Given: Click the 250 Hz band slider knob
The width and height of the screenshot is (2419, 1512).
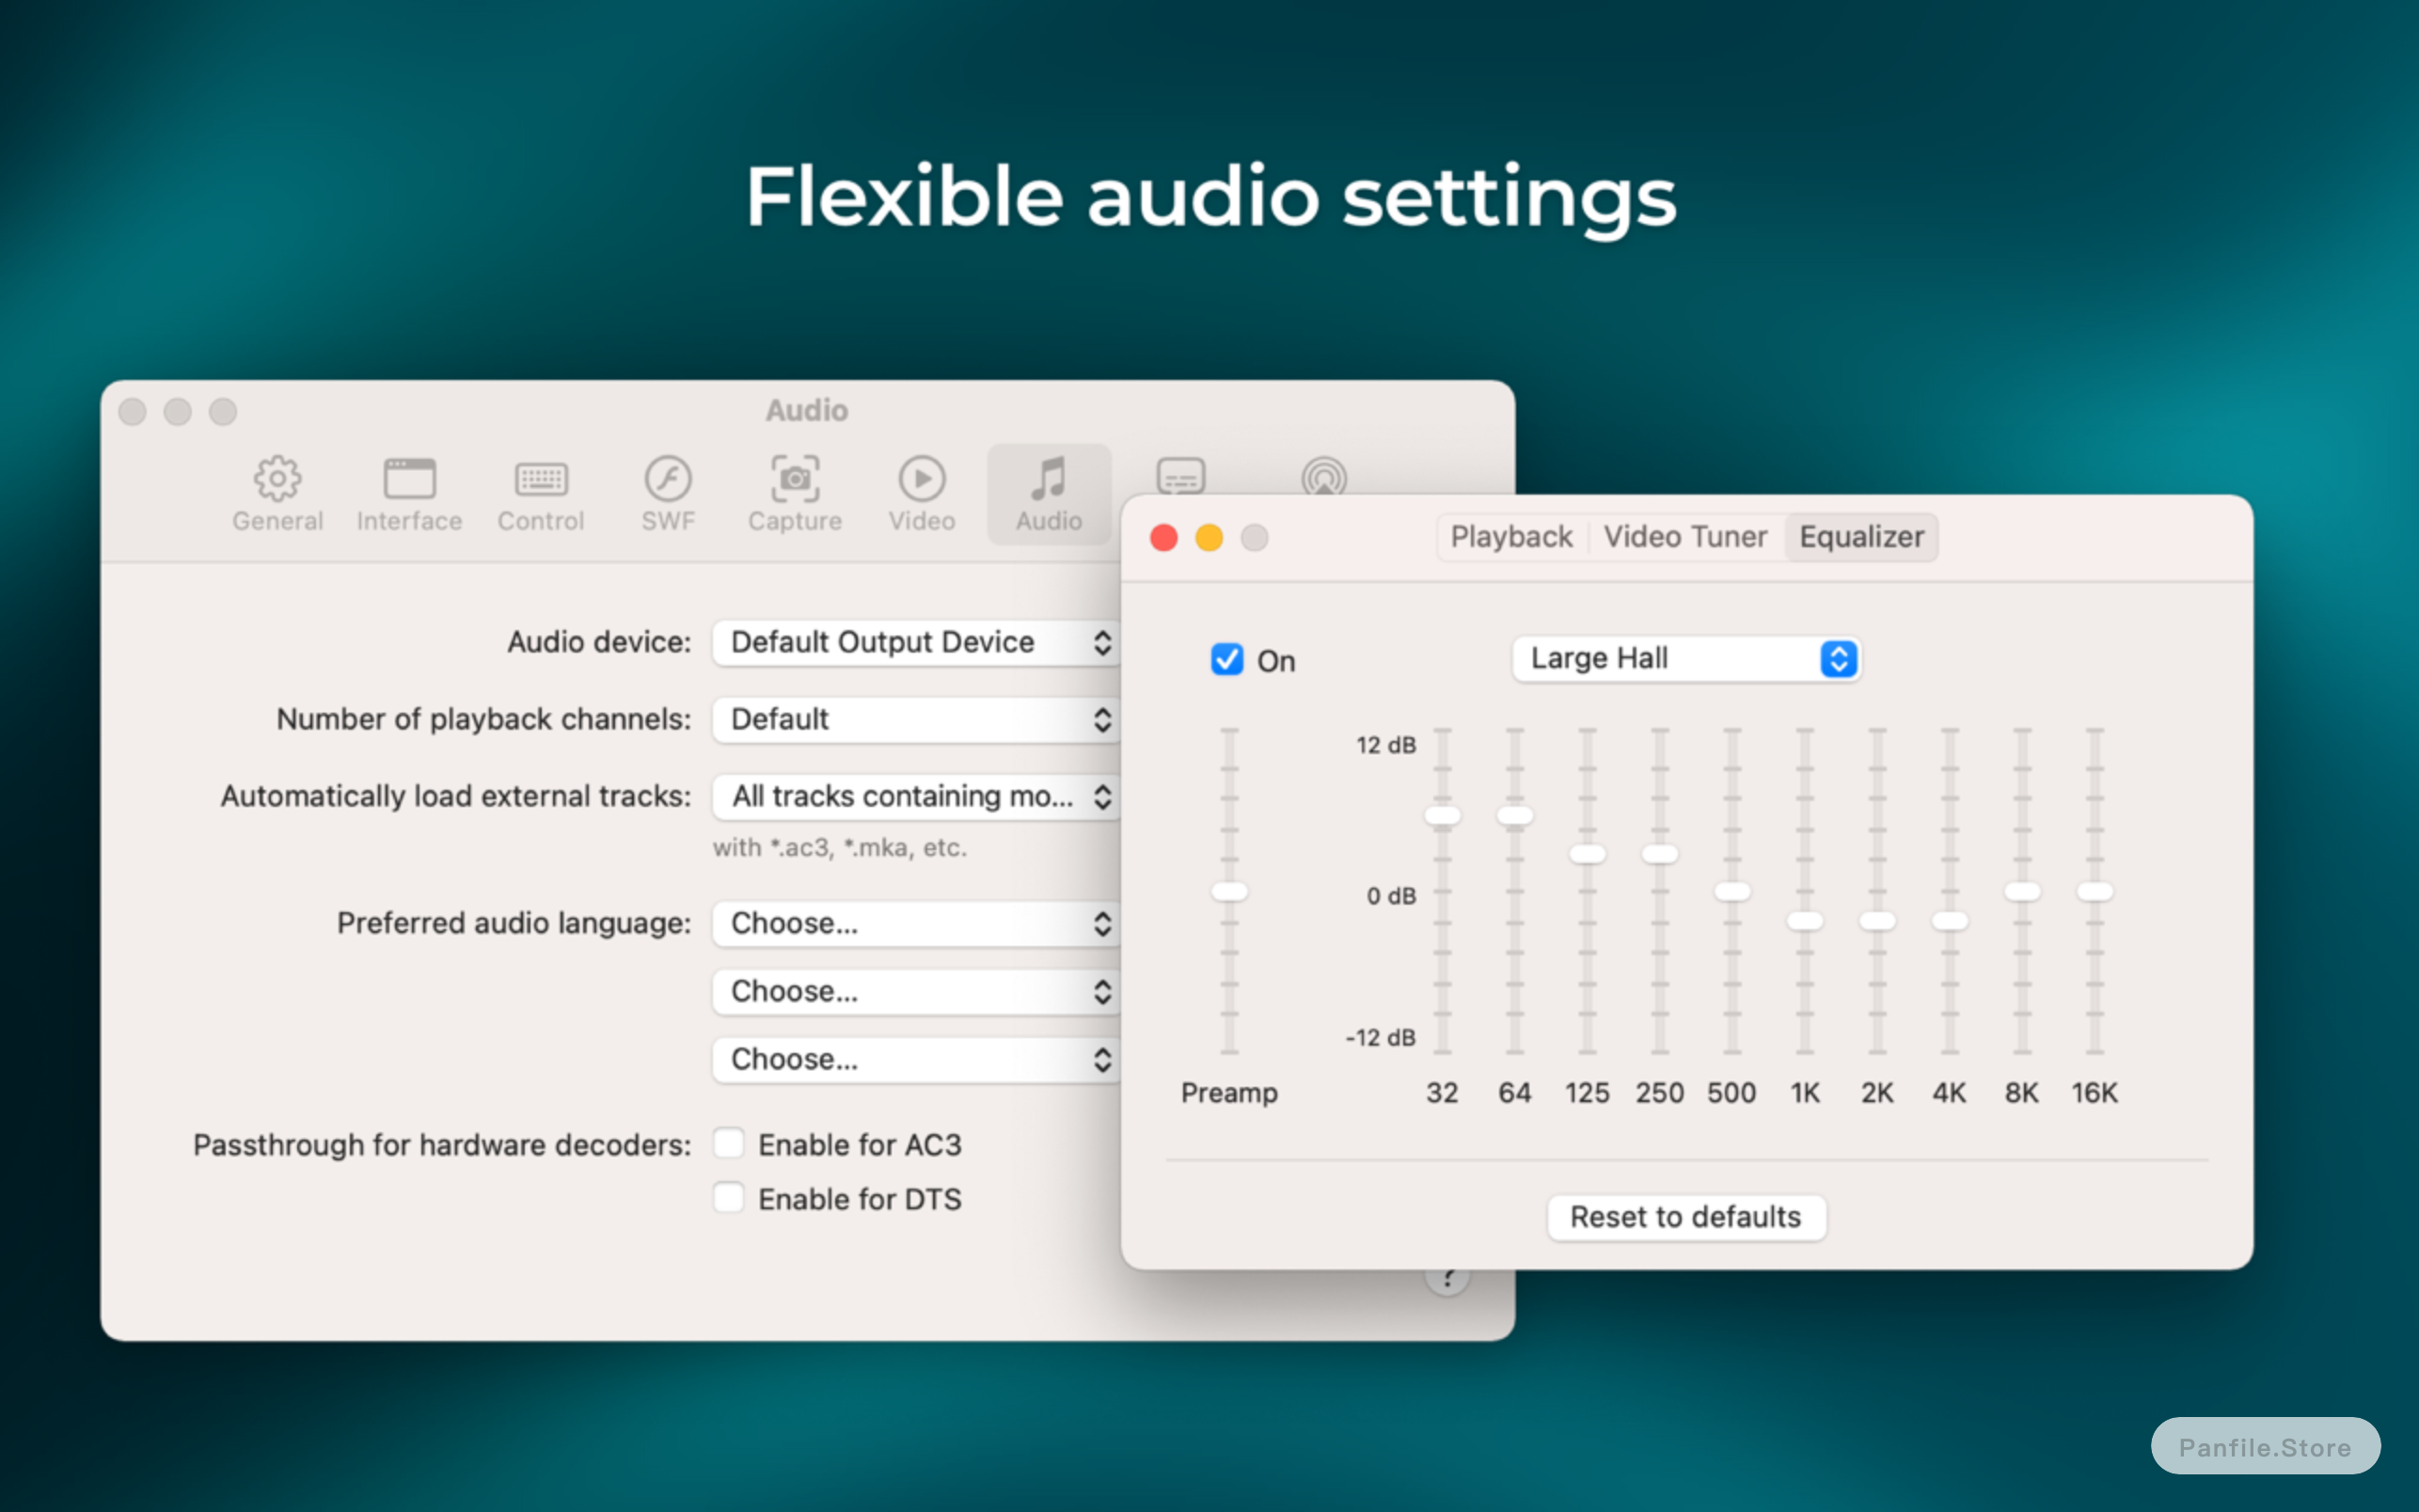Looking at the screenshot, I should 1660,853.
